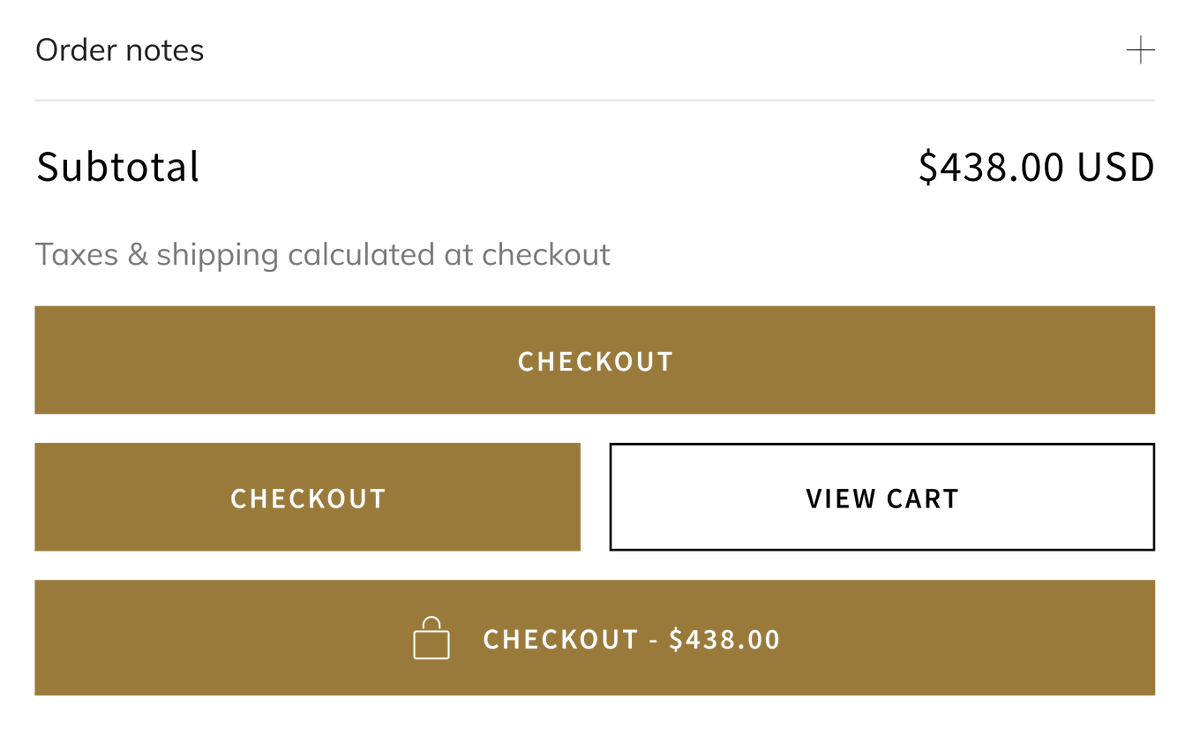Click the dollar sign in the subtotal amount
The height and width of the screenshot is (736, 1200).
pyautogui.click(x=928, y=167)
